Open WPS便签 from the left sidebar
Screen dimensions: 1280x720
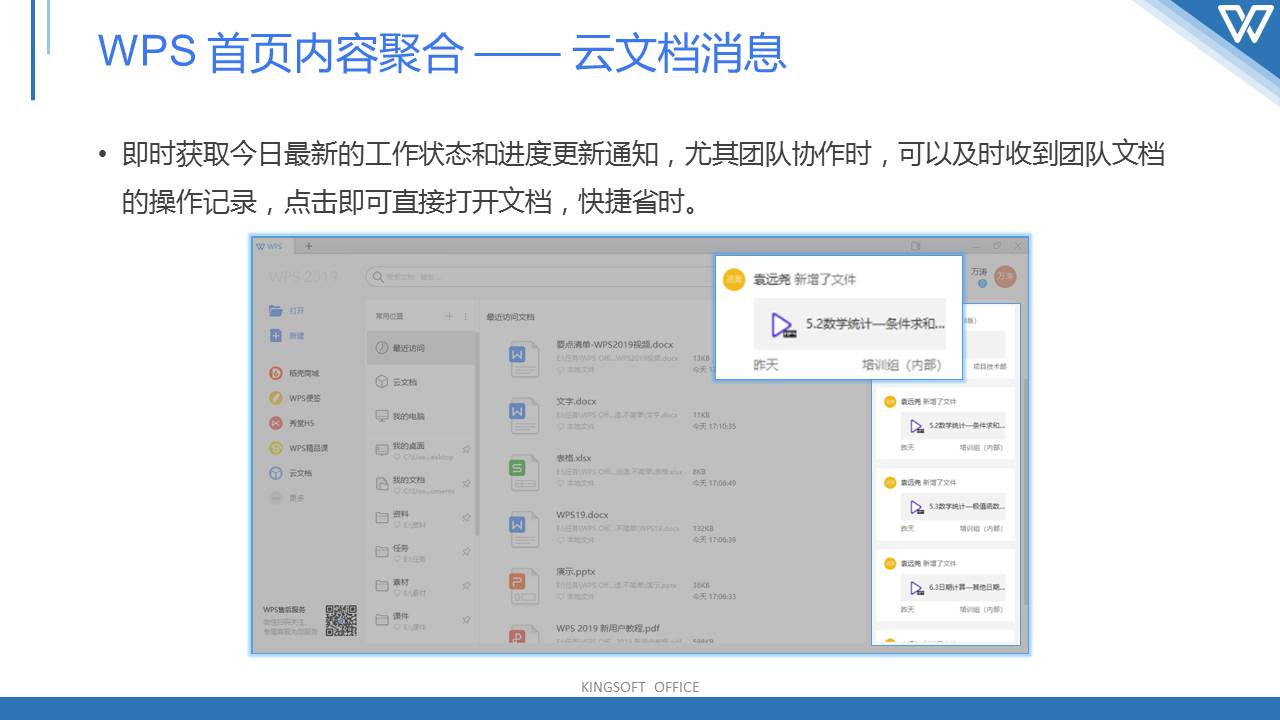[x=295, y=398]
